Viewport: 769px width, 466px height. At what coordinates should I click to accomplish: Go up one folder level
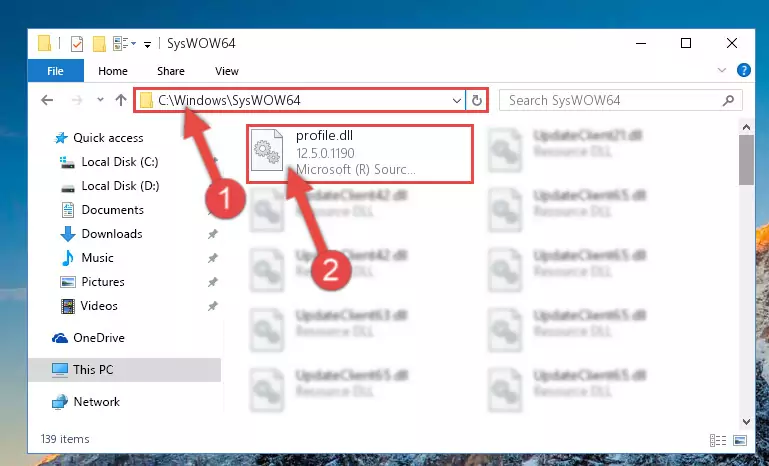121,100
